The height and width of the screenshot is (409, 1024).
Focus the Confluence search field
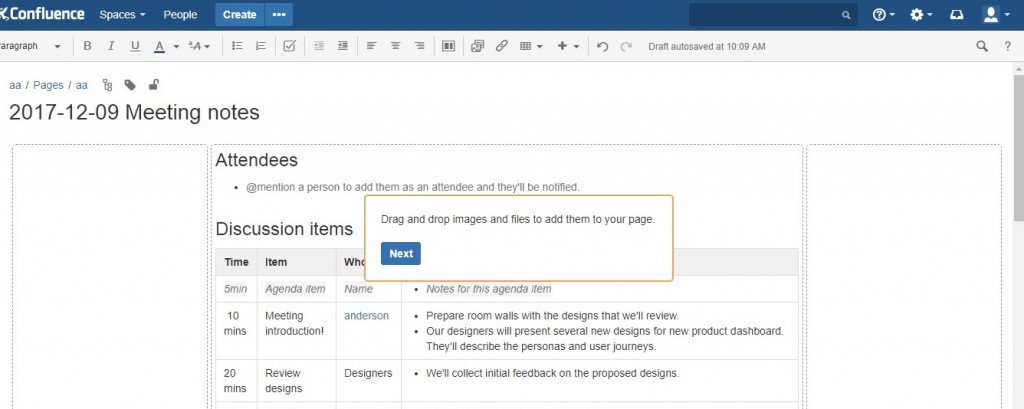click(773, 15)
